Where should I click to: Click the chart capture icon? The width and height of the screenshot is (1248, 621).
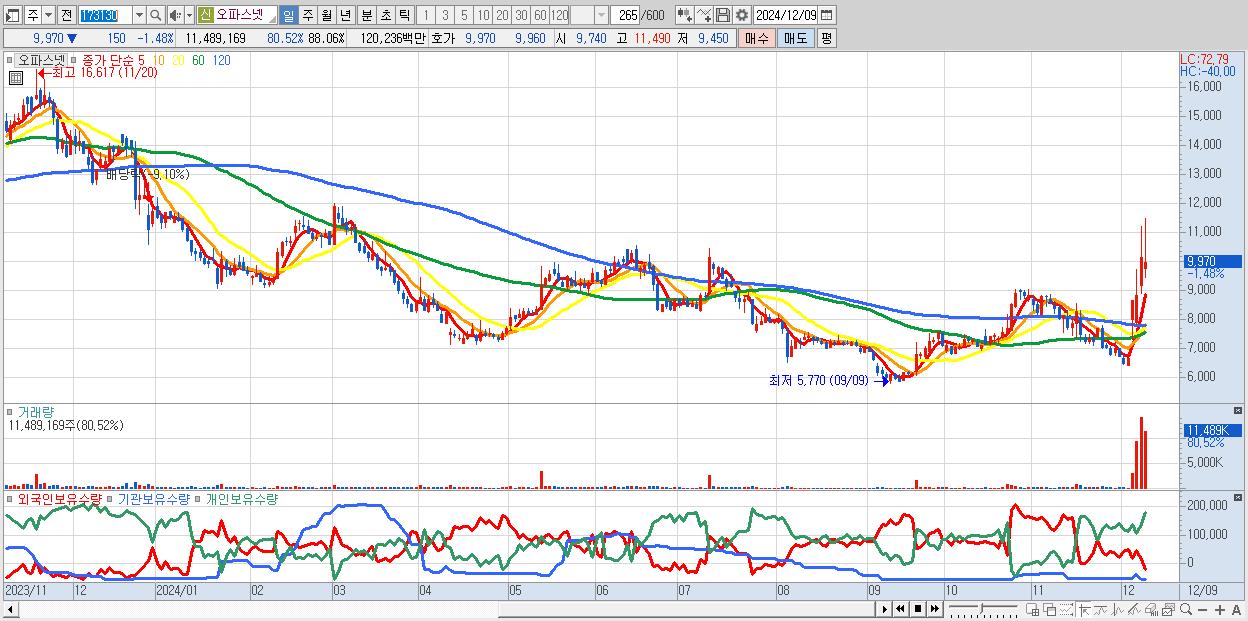(x=1168, y=609)
